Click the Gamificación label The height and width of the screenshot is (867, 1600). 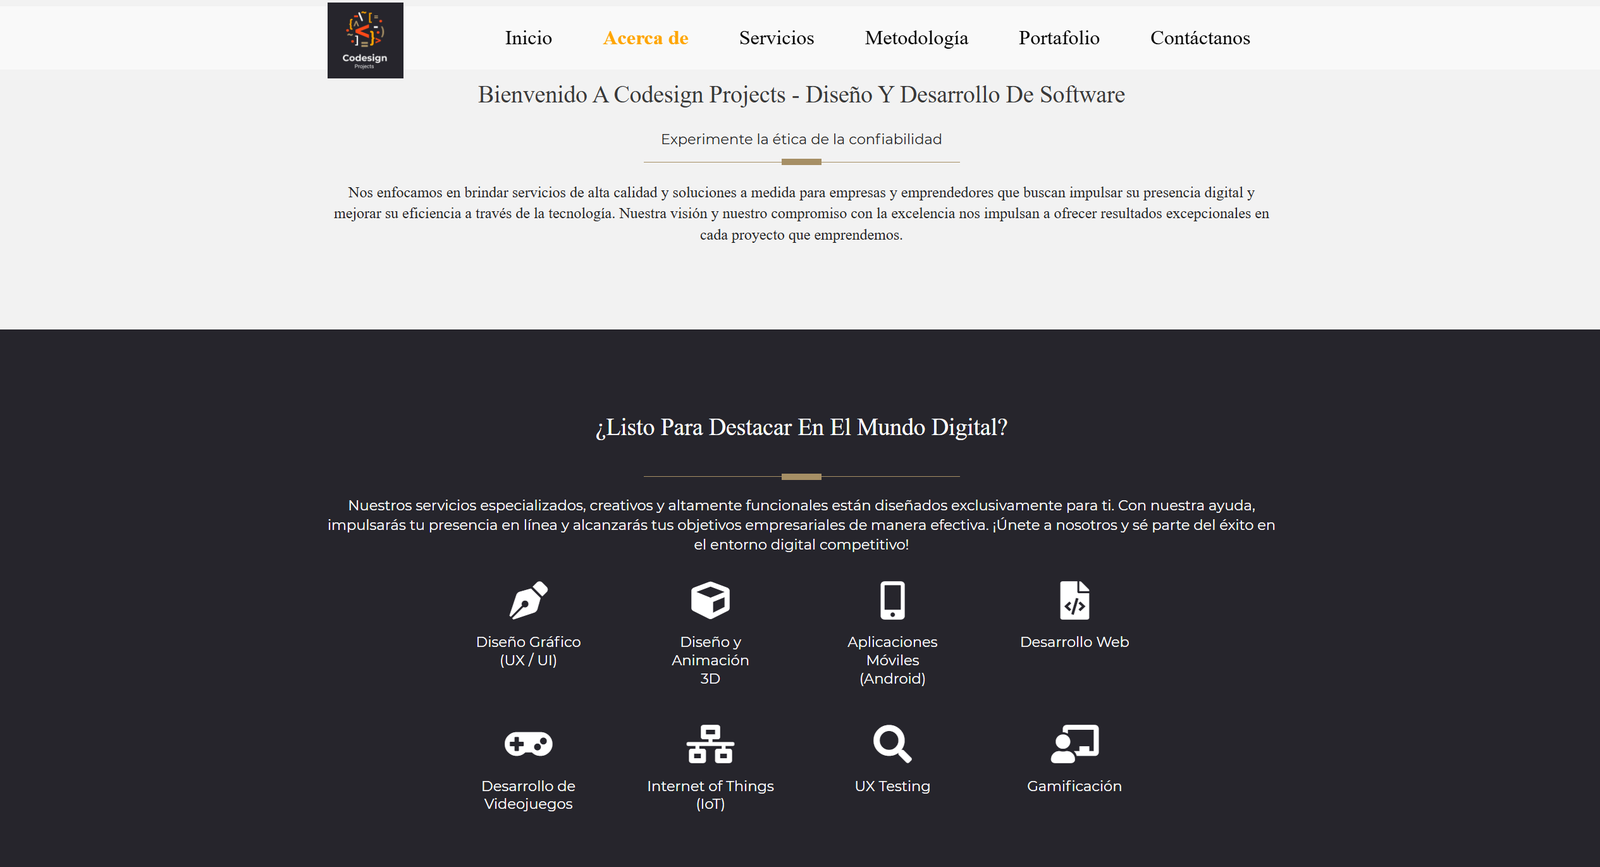(1075, 786)
